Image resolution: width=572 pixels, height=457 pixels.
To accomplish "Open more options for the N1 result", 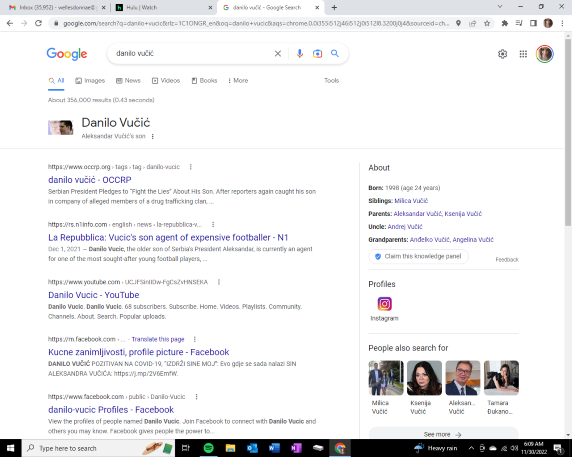I will point(213,225).
